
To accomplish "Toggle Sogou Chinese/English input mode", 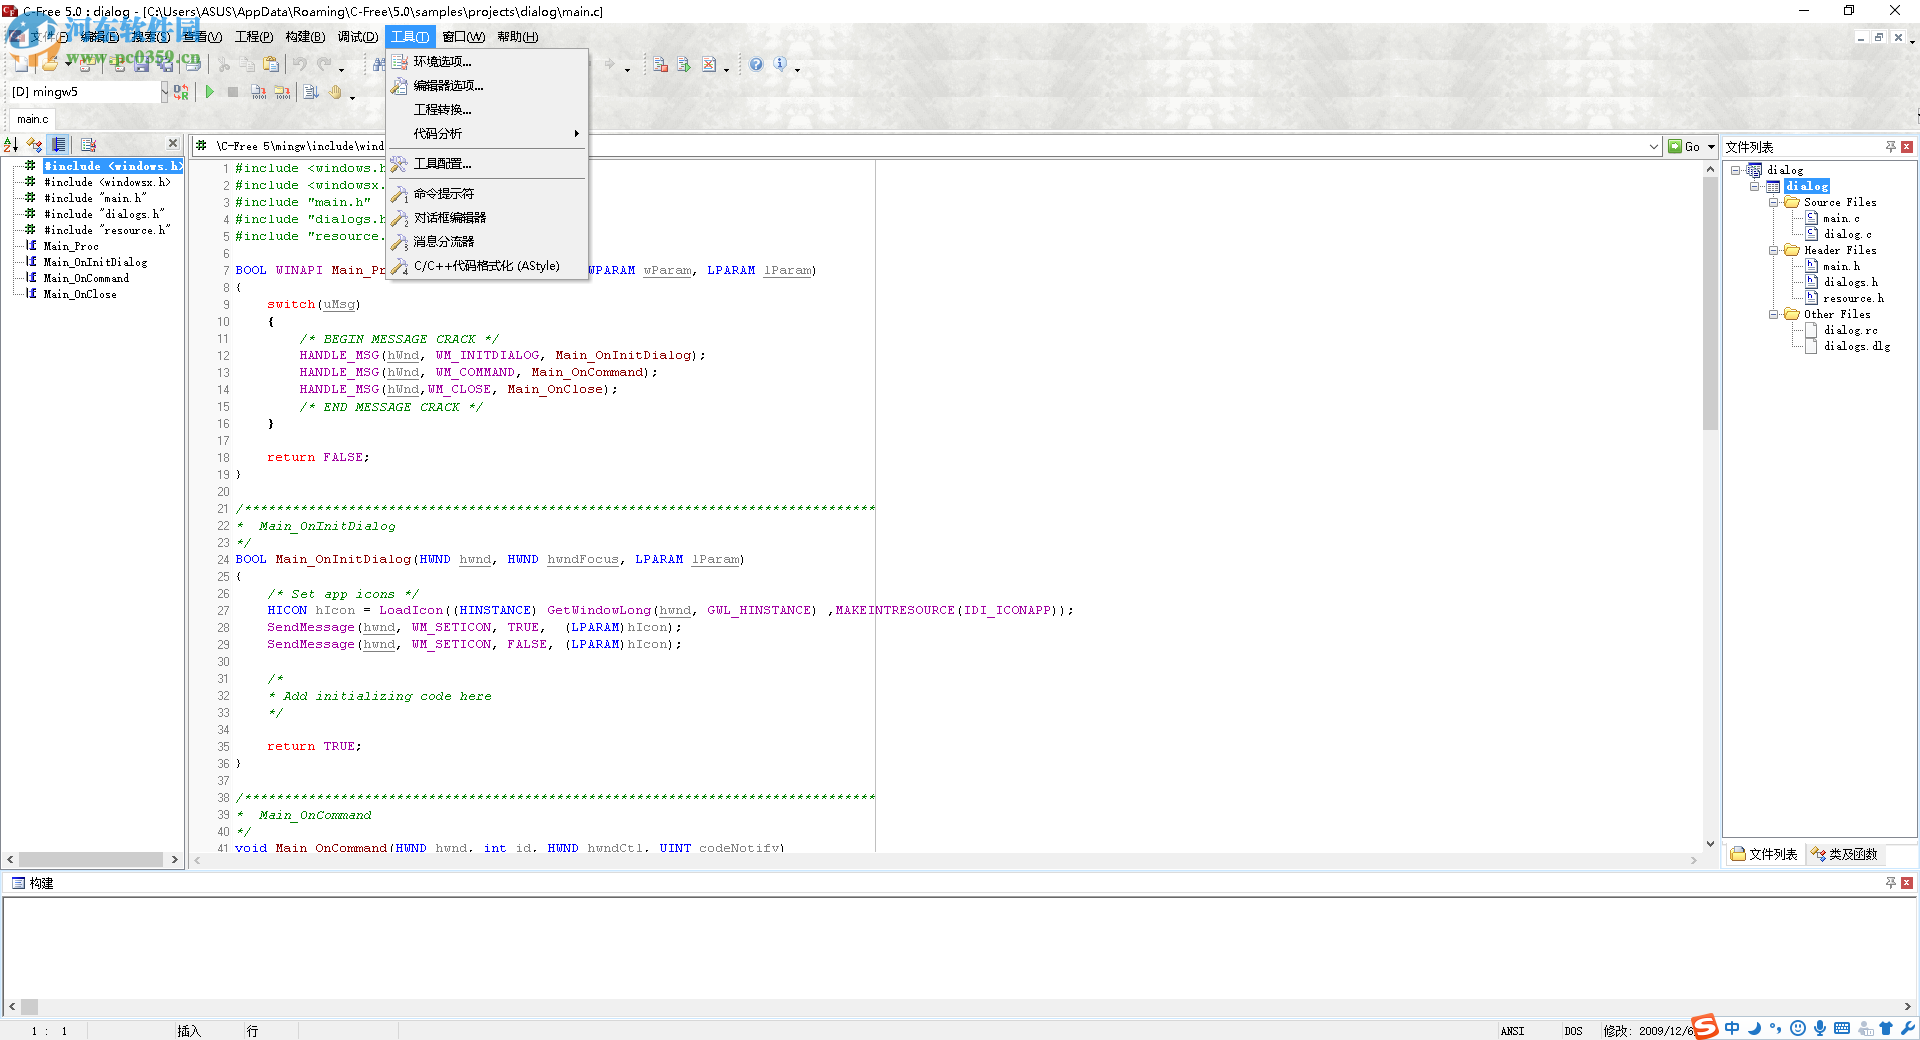I will point(1732,1028).
